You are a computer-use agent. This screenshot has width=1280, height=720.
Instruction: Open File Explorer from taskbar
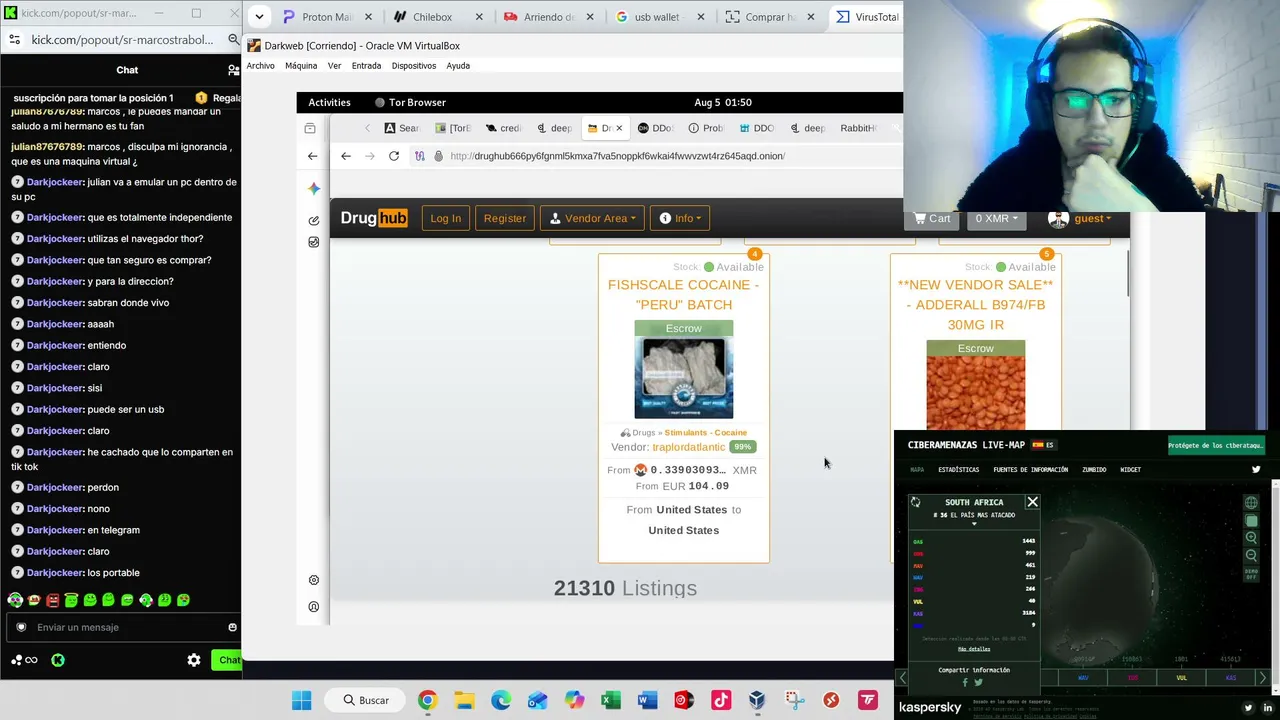tap(464, 700)
